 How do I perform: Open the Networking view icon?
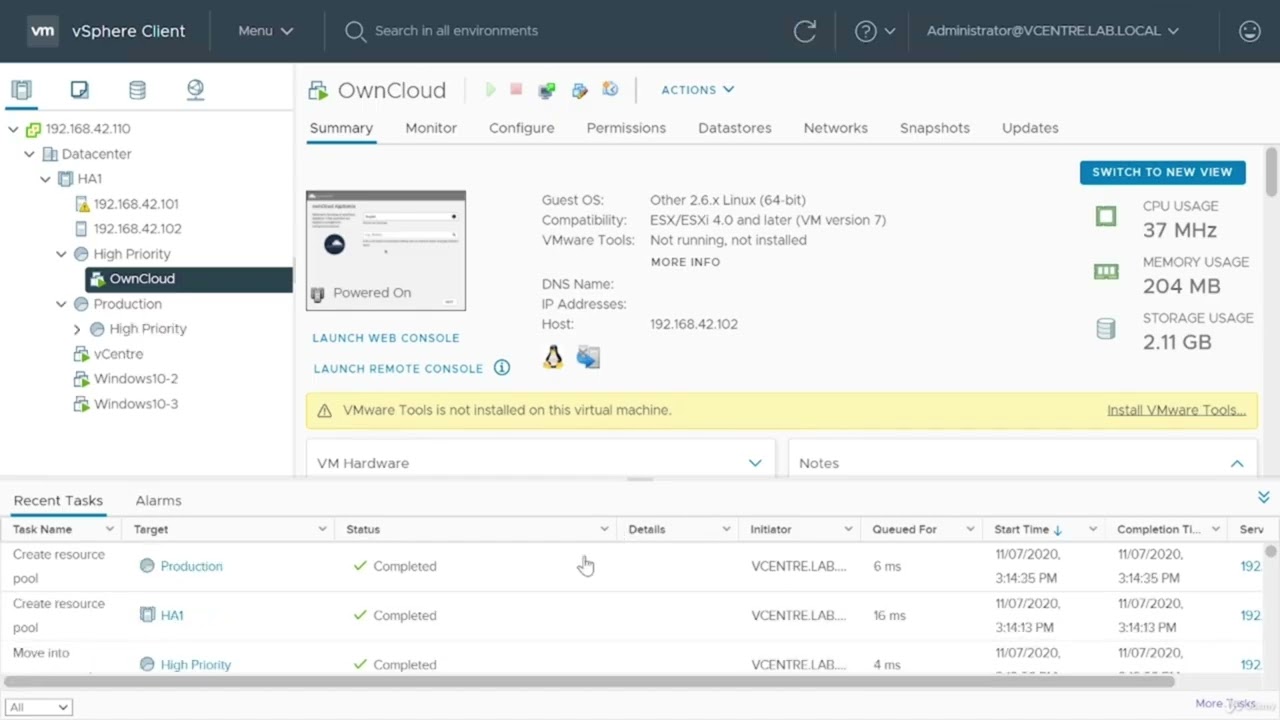pyautogui.click(x=195, y=90)
